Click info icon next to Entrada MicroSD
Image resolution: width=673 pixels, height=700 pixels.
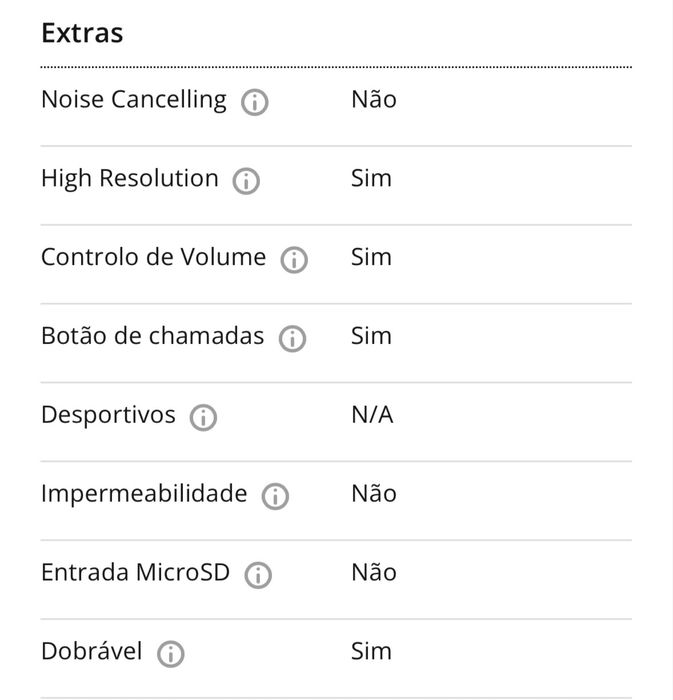[258, 575]
